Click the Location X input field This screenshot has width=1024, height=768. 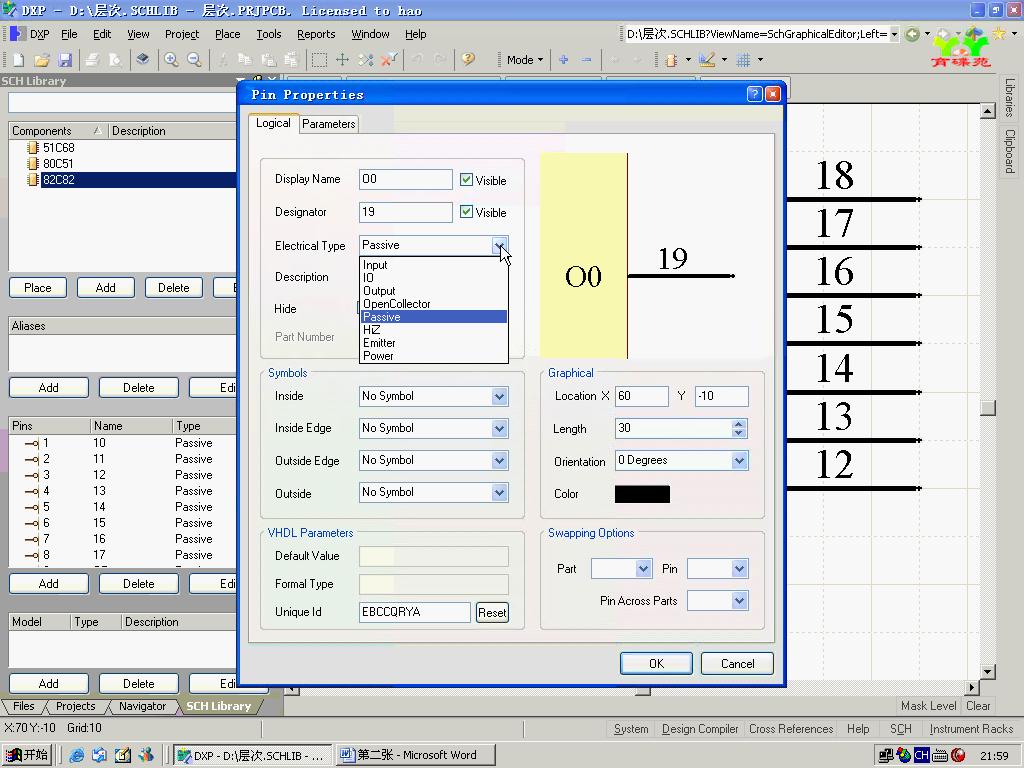(641, 396)
